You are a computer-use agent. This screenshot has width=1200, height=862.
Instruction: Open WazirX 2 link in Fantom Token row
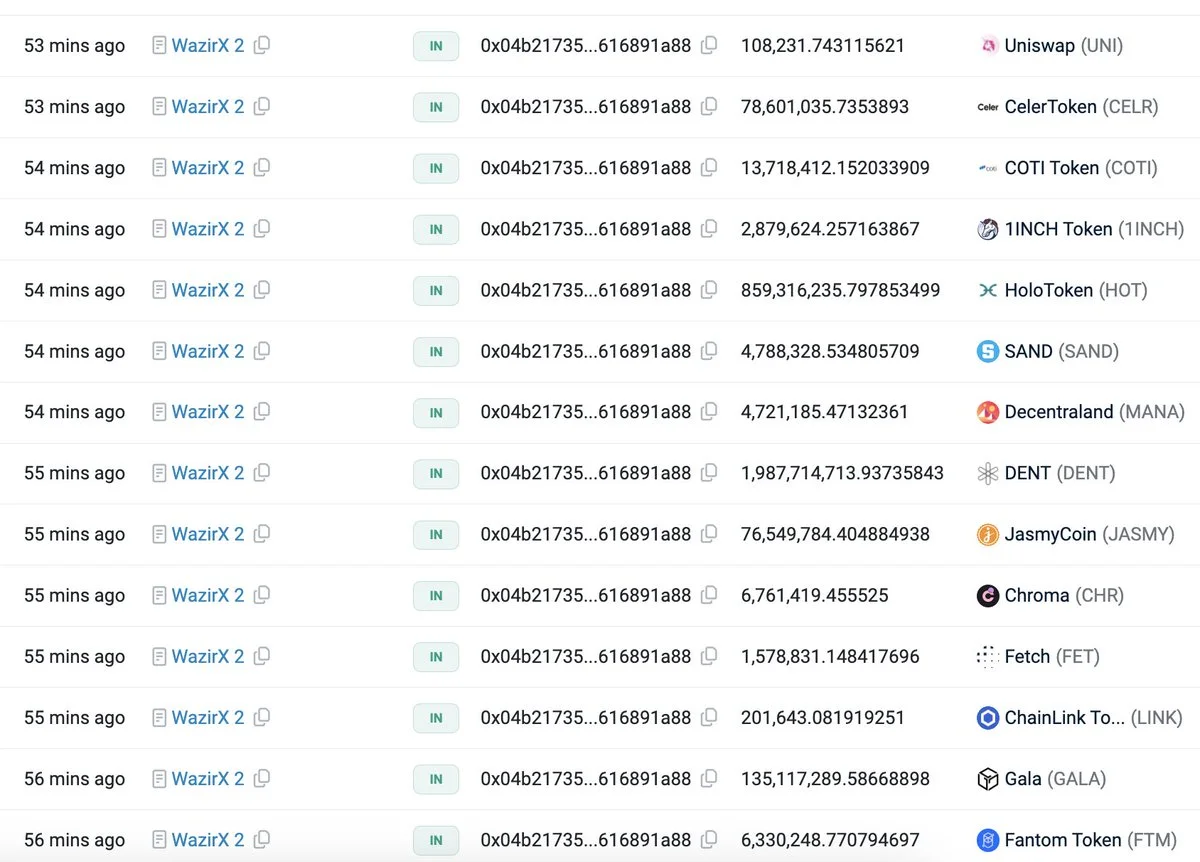click(208, 838)
